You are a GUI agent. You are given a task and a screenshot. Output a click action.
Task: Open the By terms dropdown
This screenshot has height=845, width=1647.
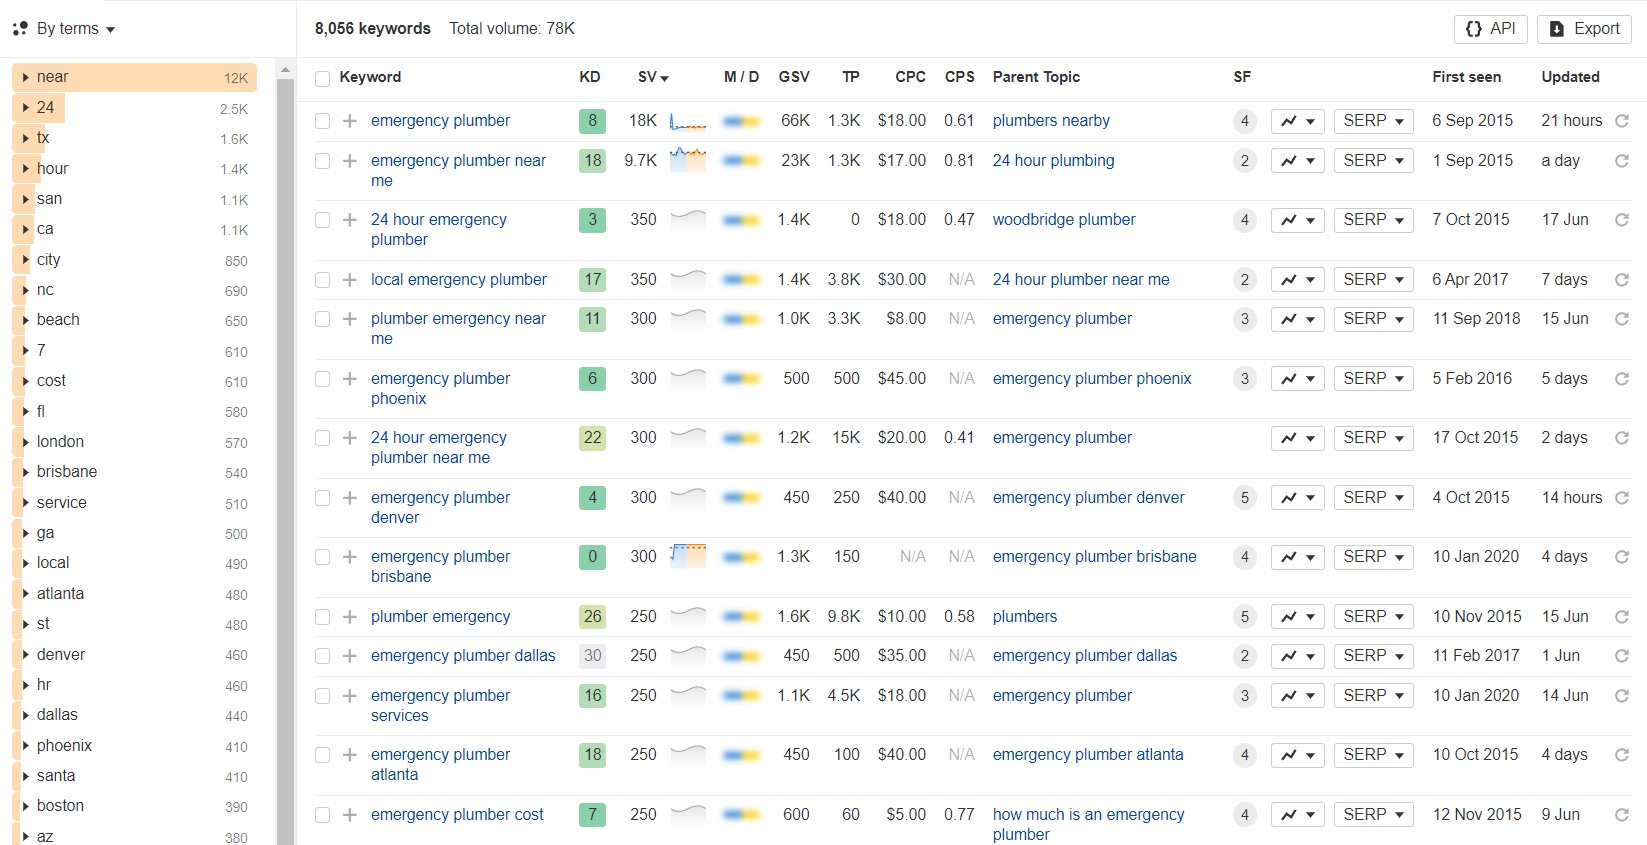(66, 29)
